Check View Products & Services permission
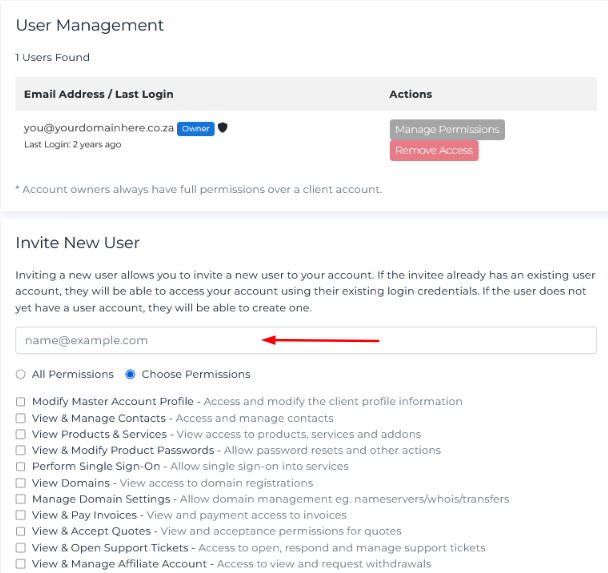The width and height of the screenshot is (608, 573). tap(21, 434)
